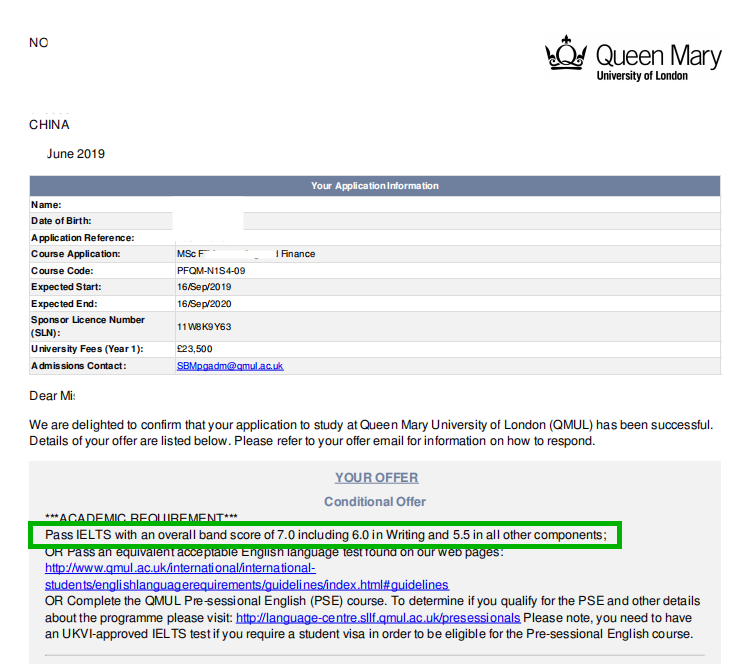Click the Queen Mary University of London logo
This screenshot has width=749, height=664.
(633, 58)
